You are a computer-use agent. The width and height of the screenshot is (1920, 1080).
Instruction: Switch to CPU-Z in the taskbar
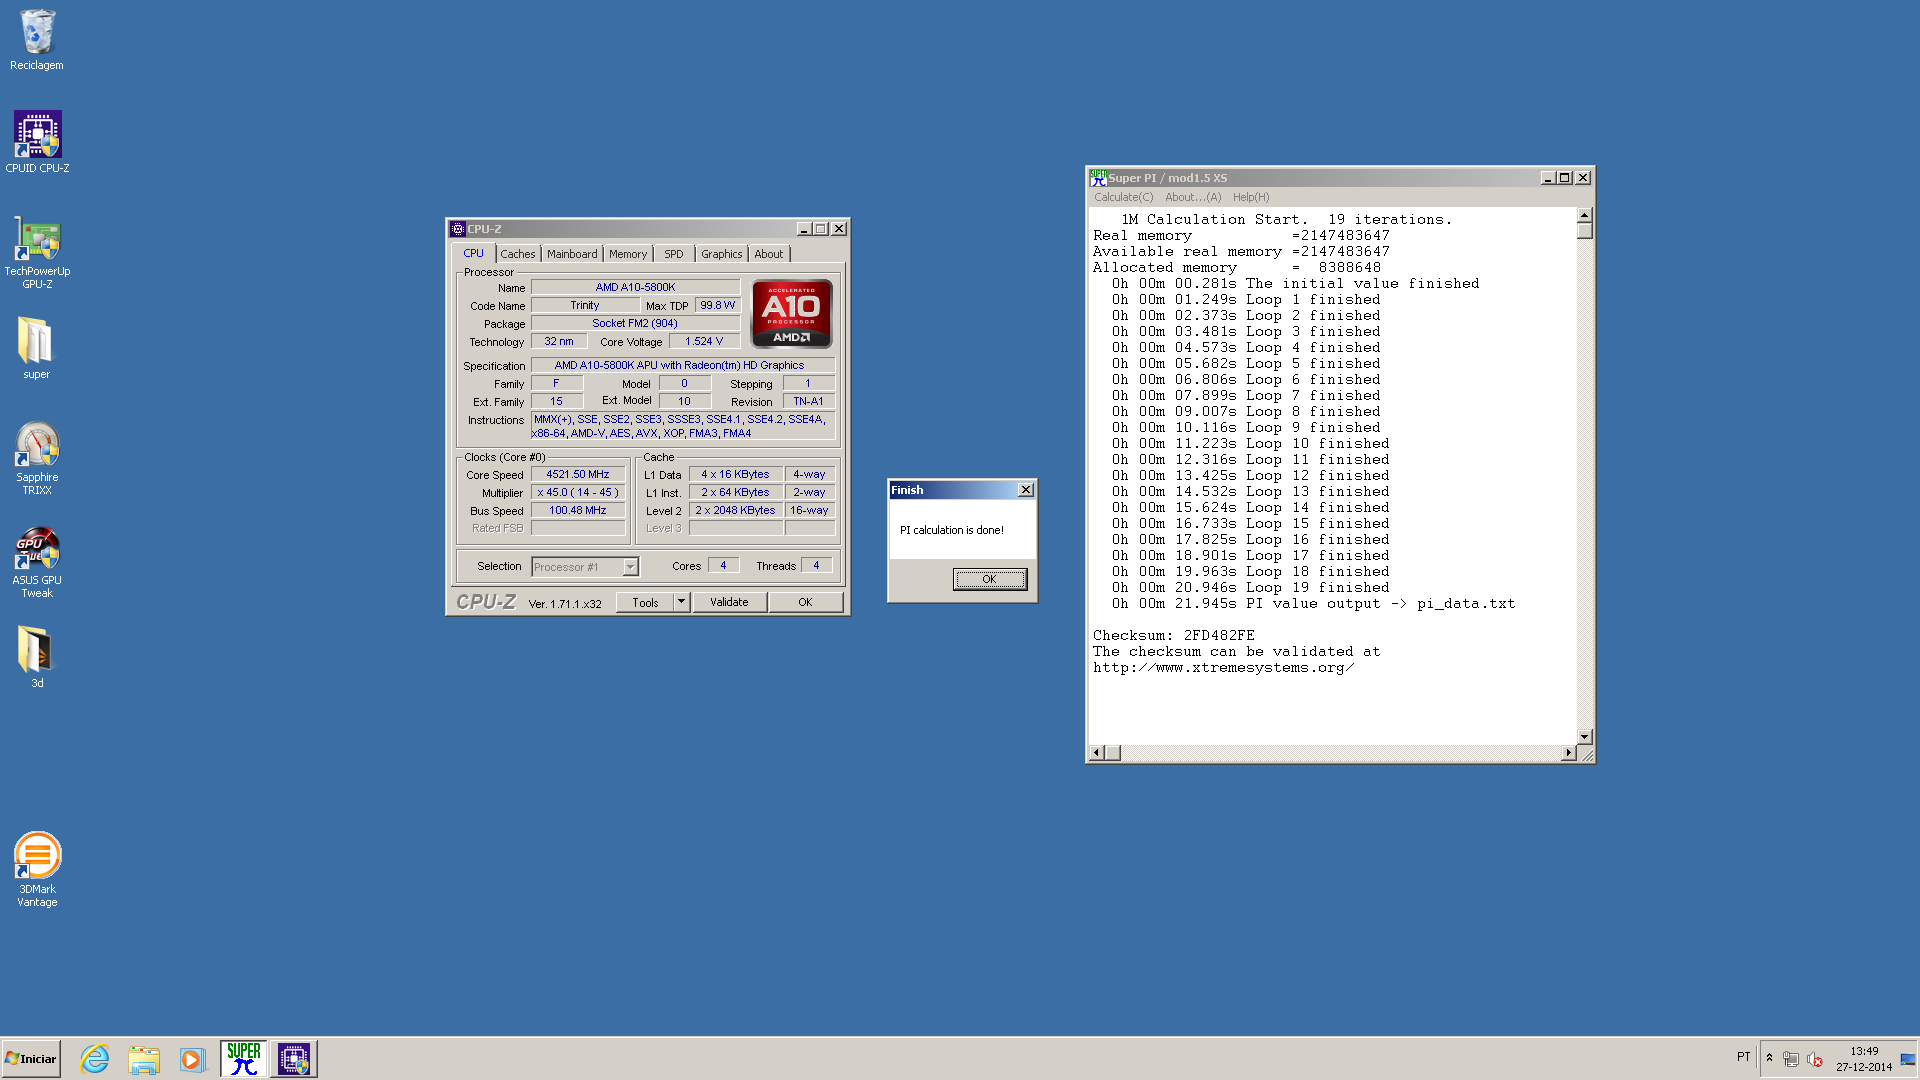pyautogui.click(x=294, y=1059)
